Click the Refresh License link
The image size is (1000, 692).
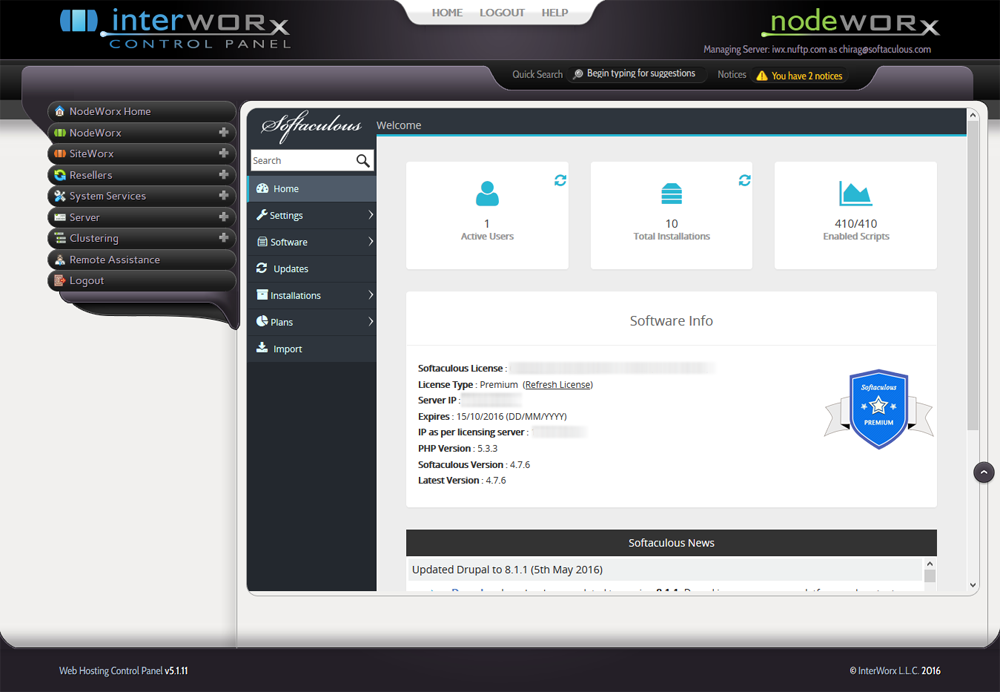pos(557,385)
